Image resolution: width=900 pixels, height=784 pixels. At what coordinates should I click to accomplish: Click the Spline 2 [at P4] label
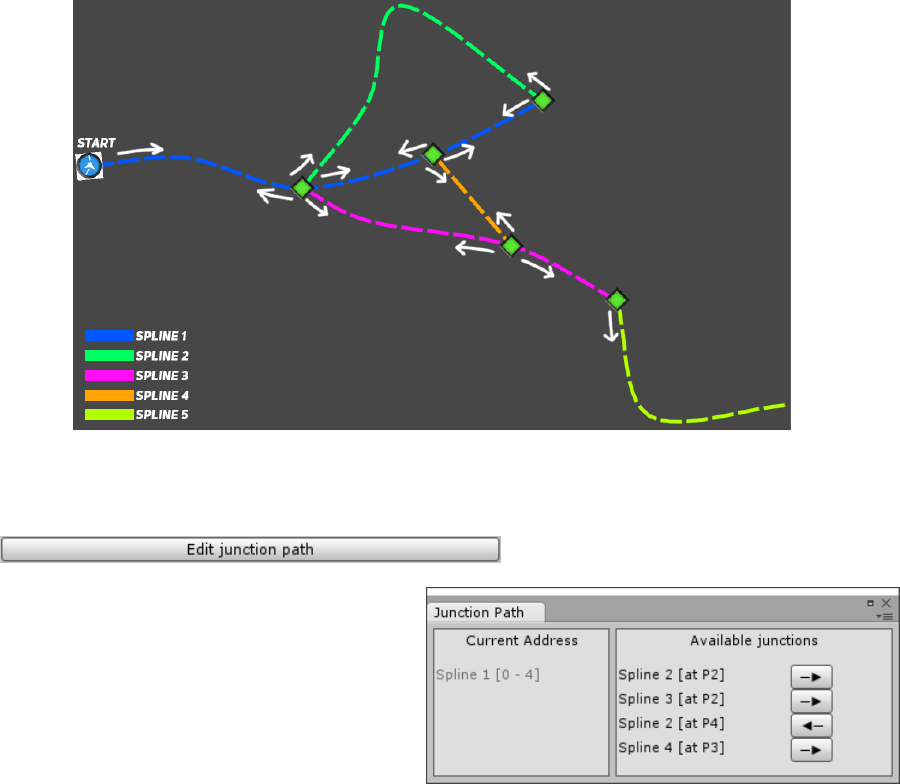click(671, 723)
